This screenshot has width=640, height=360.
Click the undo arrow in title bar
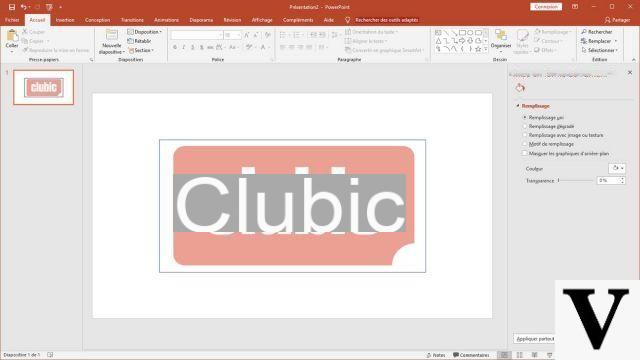(23, 7)
